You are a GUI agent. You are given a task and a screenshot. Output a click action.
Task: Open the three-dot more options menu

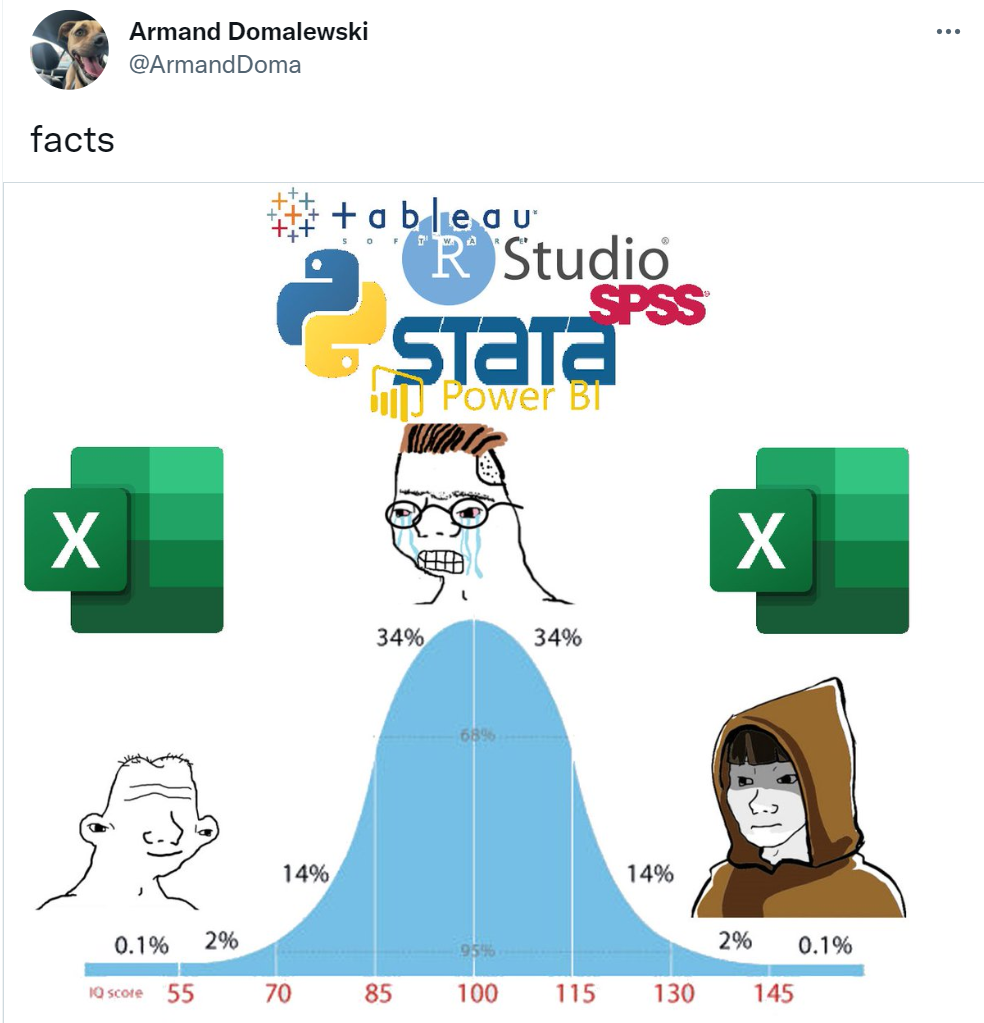[x=947, y=31]
